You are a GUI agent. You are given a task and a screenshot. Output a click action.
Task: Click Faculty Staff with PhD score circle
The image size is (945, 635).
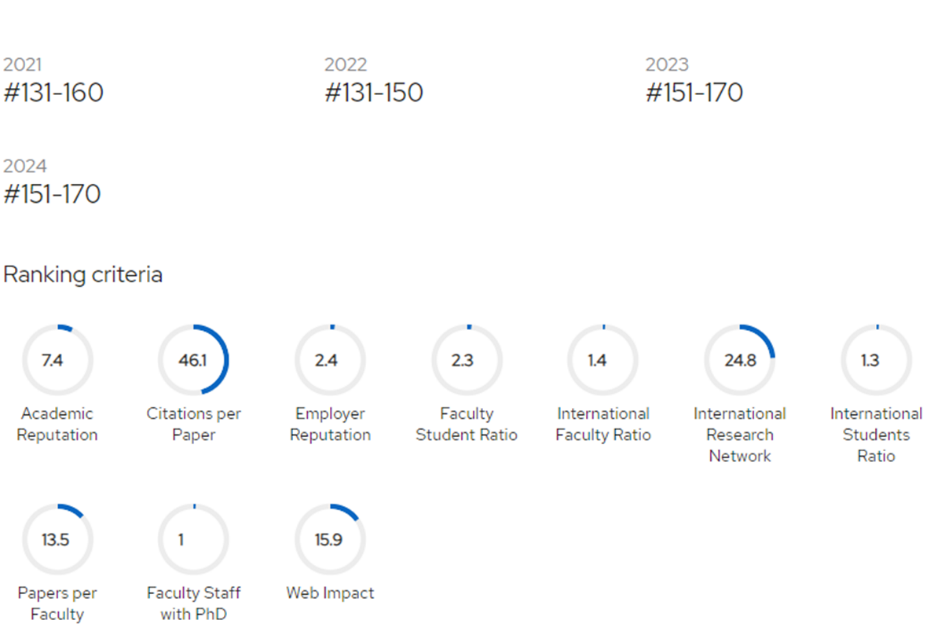pos(193,540)
